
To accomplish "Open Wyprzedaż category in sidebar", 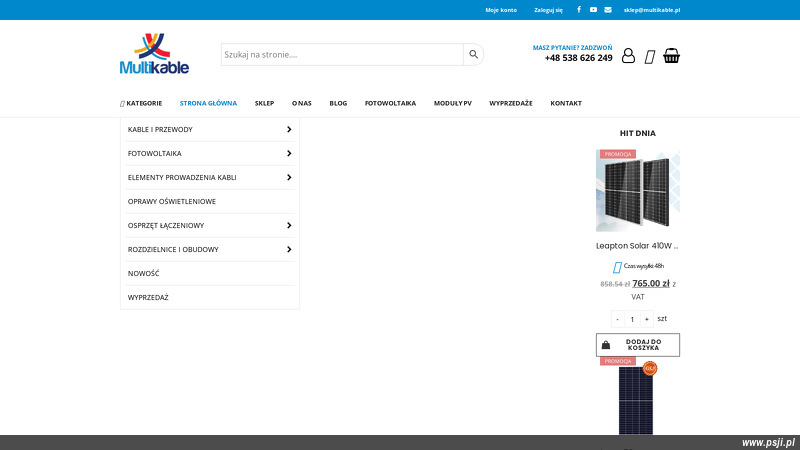I will click(x=148, y=297).
